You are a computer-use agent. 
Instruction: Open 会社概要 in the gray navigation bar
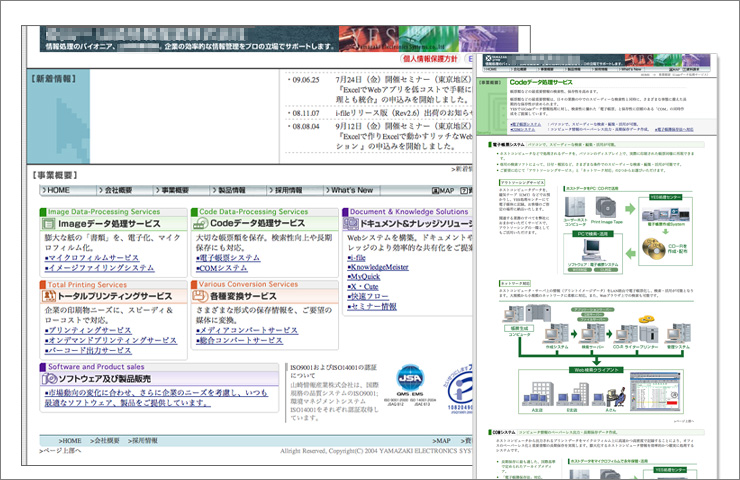click(x=115, y=190)
